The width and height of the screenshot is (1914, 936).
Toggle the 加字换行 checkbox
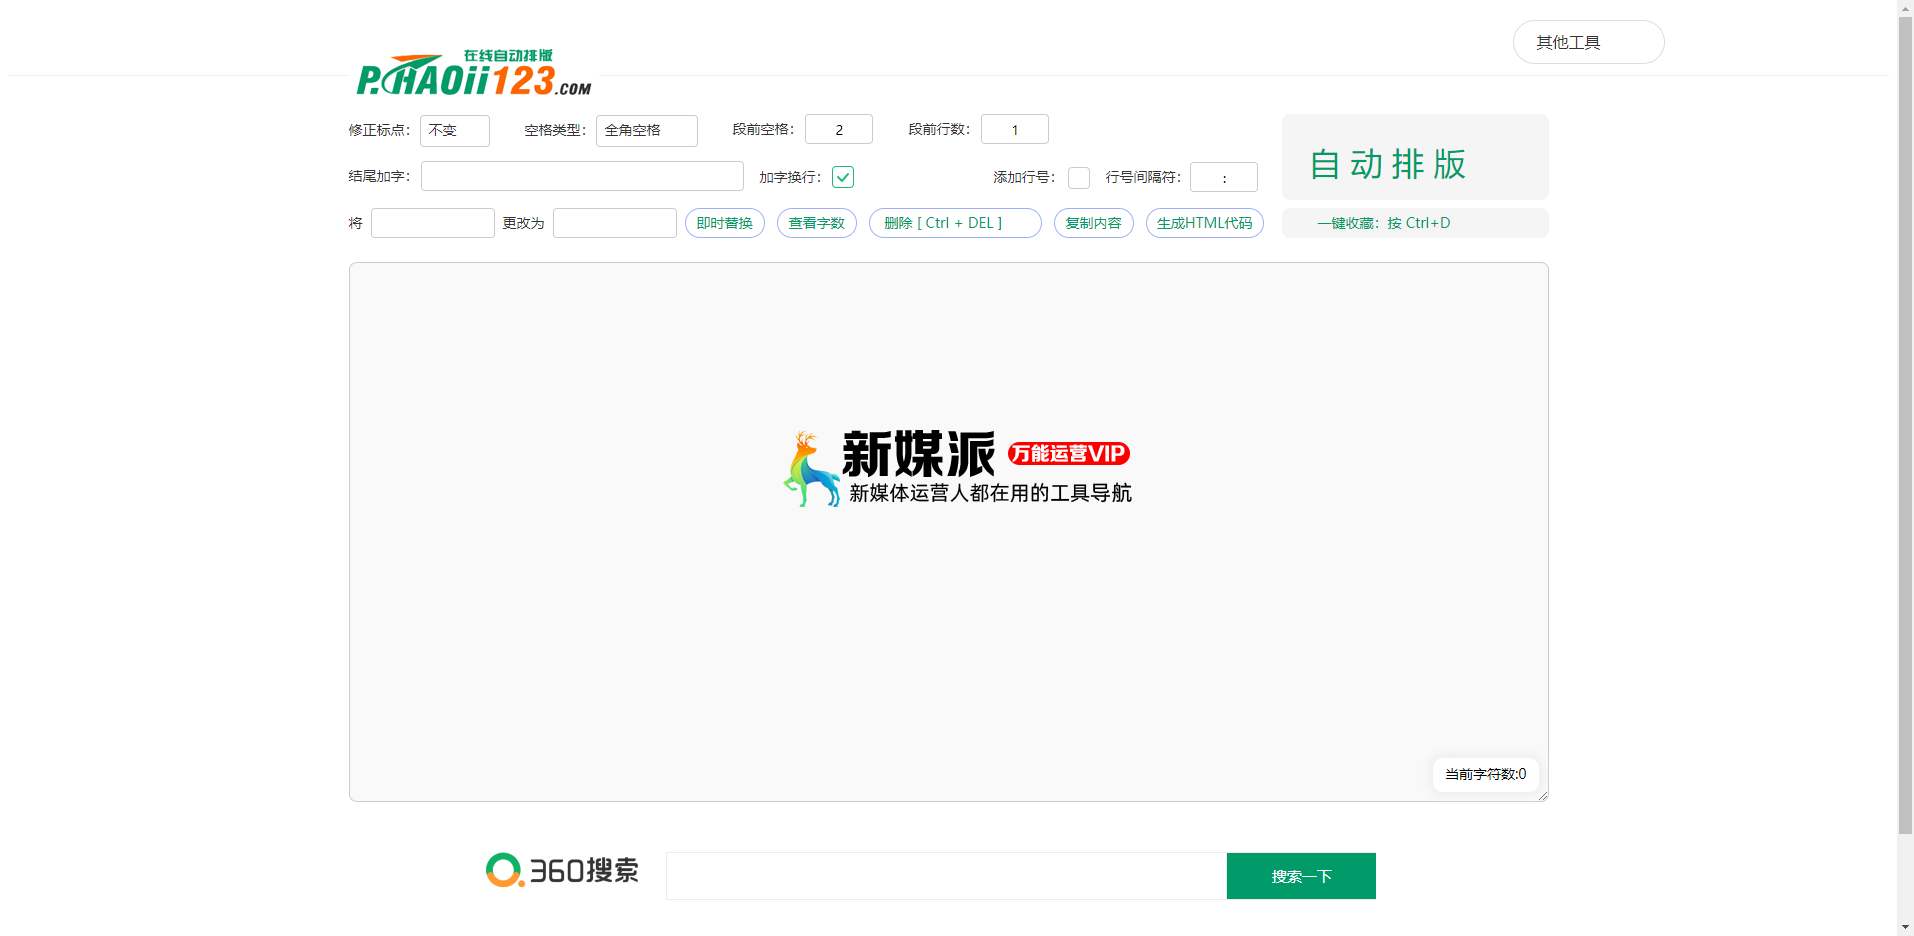click(x=843, y=177)
